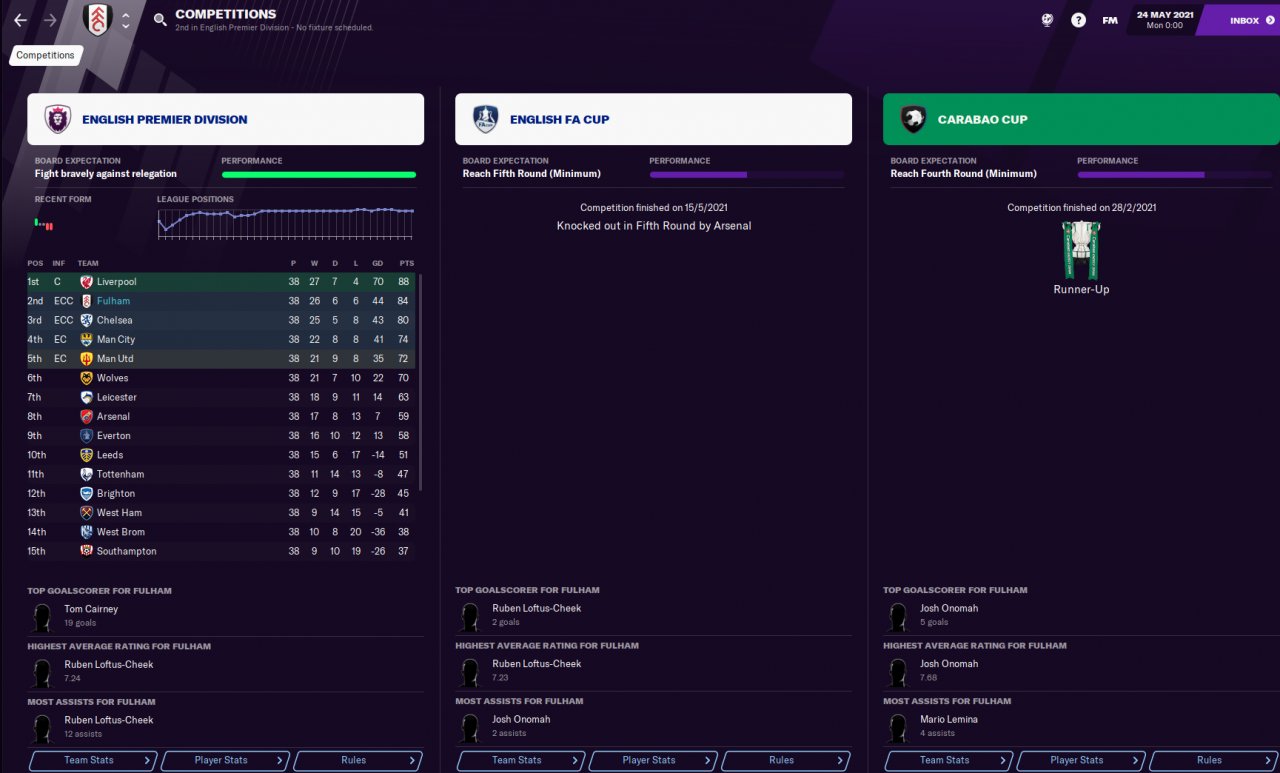1280x773 pixels.
Task: Open the English FA Cup title
Action: (x=560, y=120)
